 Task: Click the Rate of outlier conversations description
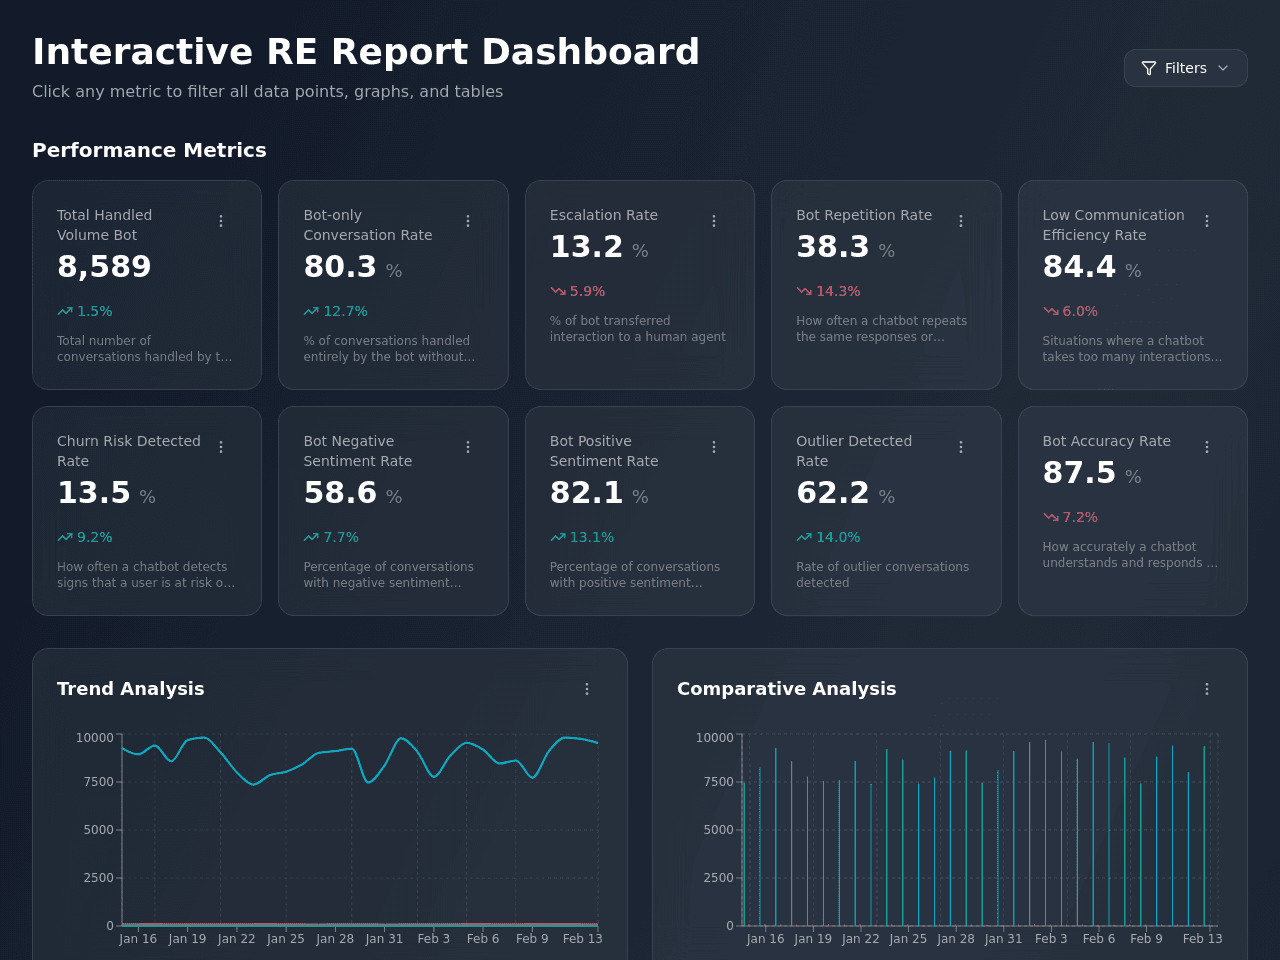tap(882, 575)
